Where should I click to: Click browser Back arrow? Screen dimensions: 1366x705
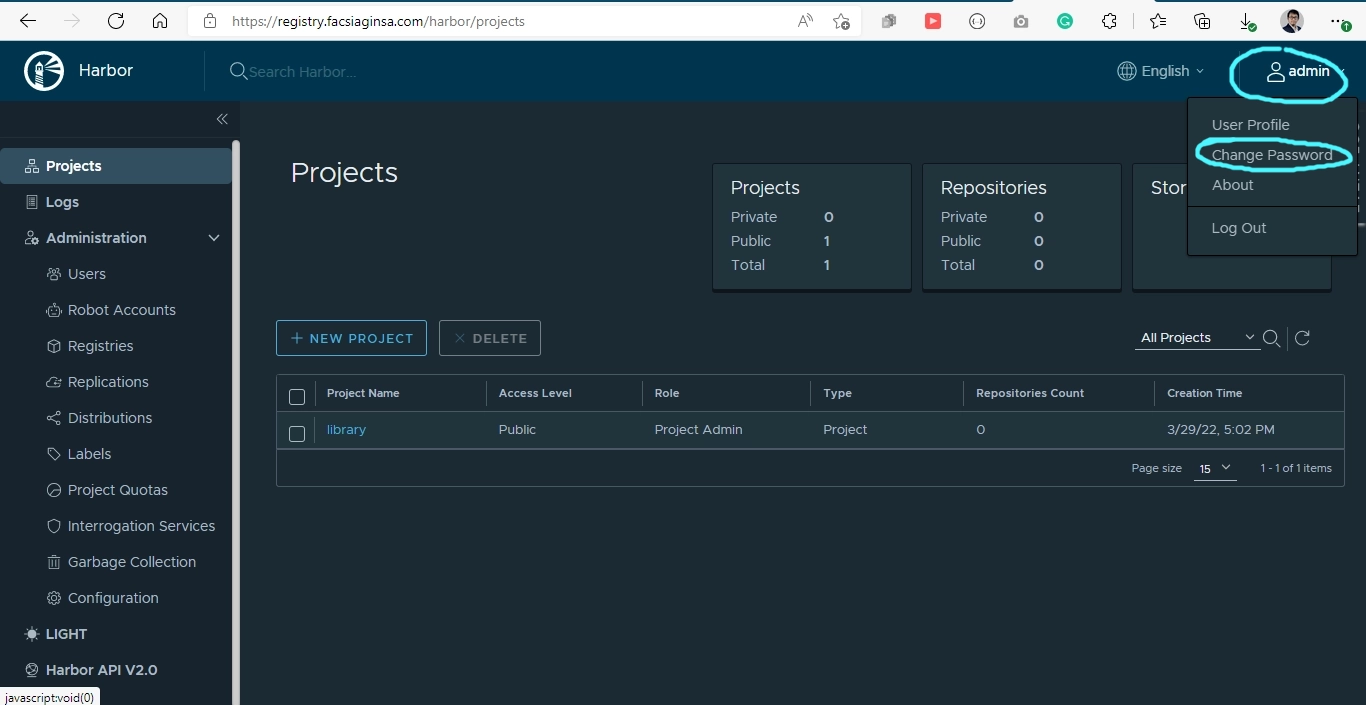pos(28,21)
